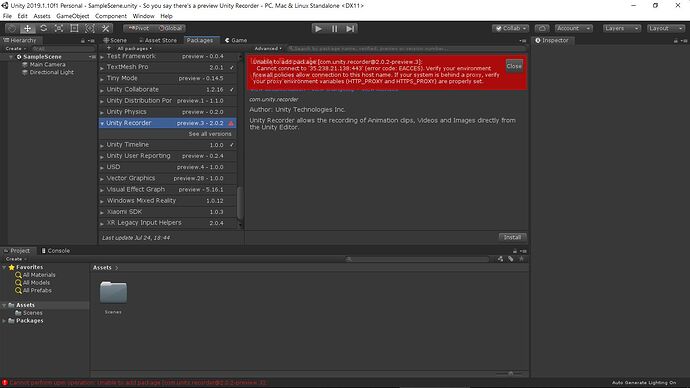This screenshot has width=690, height=388.
Task: Install the Unity Recorder package
Action: click(512, 237)
